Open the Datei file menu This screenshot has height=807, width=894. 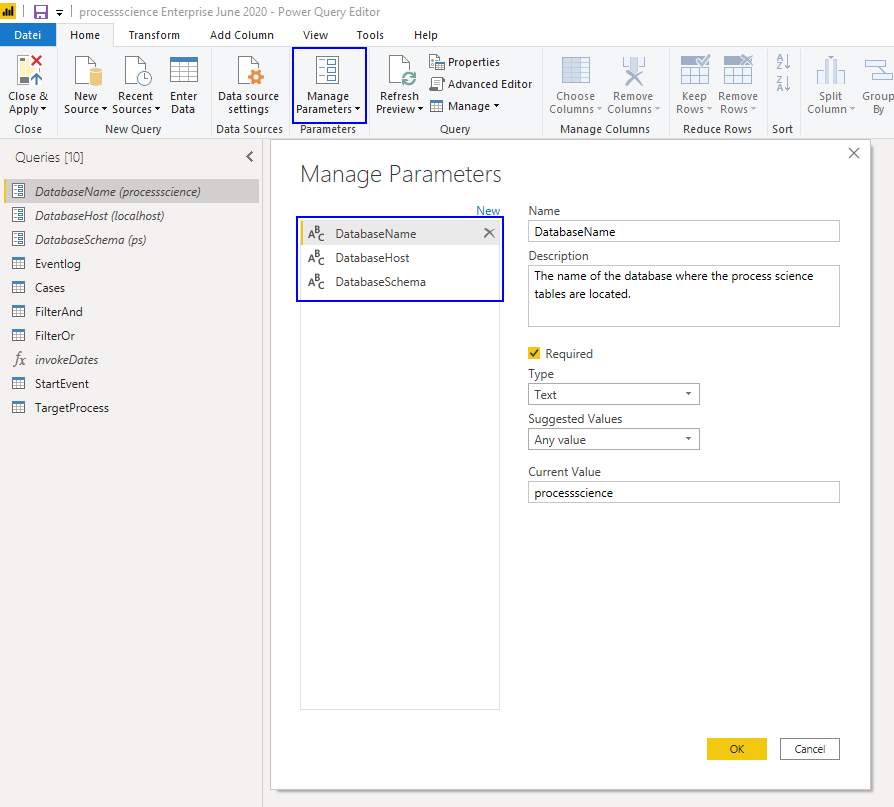click(28, 35)
